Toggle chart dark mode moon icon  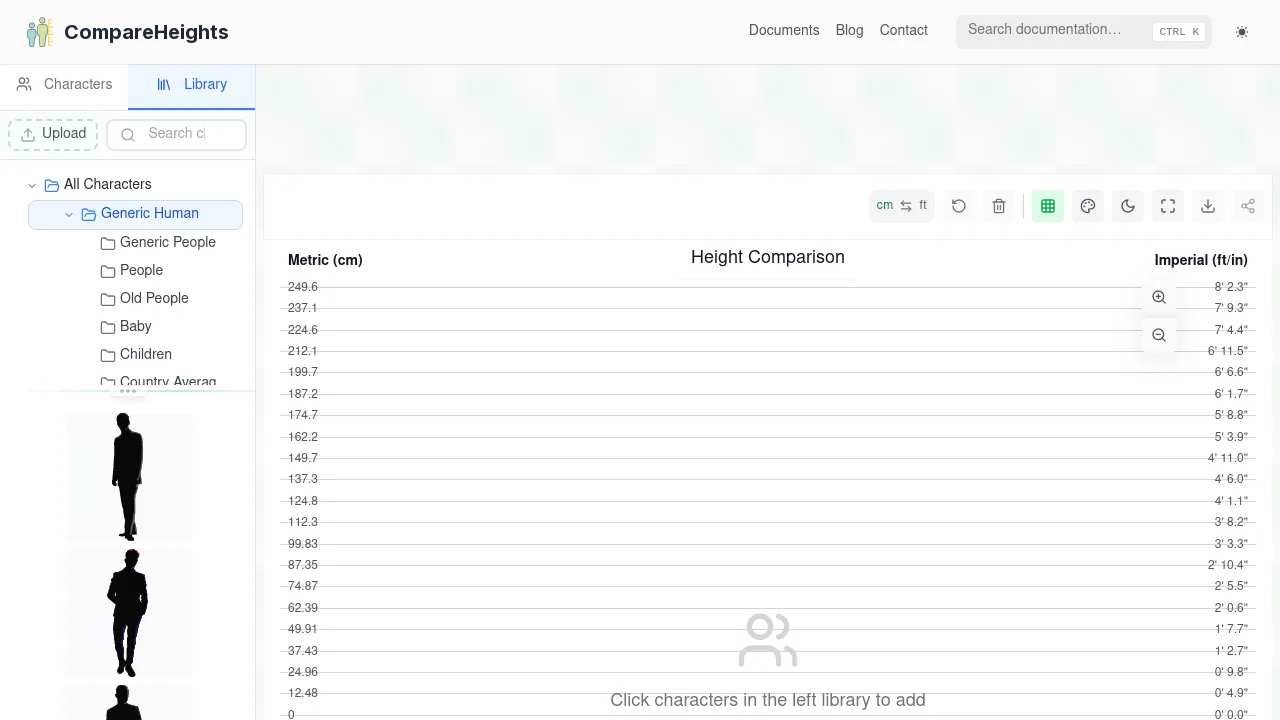pyautogui.click(x=1128, y=206)
